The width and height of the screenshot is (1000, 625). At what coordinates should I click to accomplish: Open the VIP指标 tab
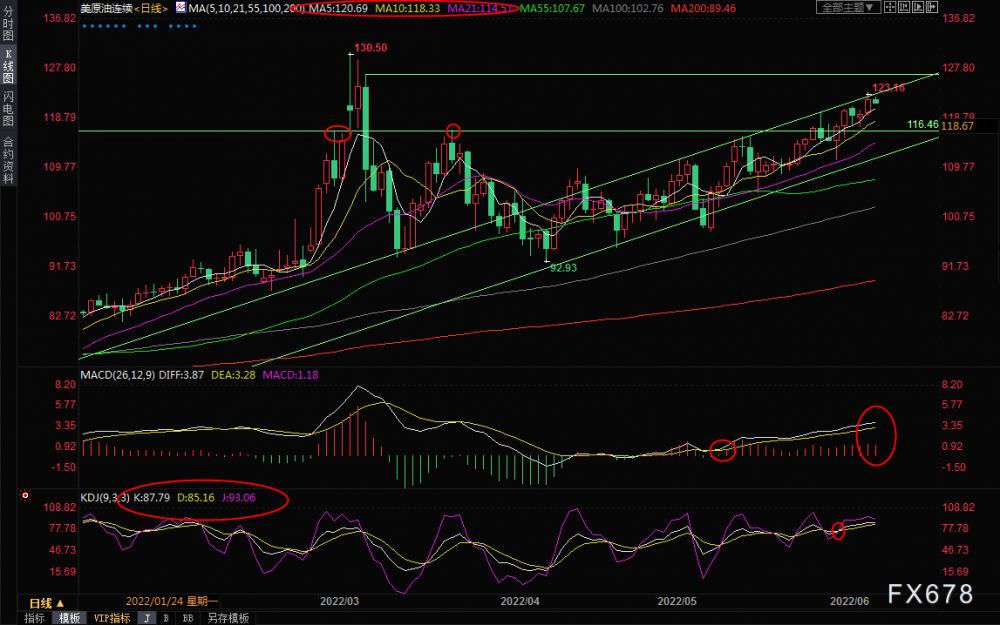point(112,618)
